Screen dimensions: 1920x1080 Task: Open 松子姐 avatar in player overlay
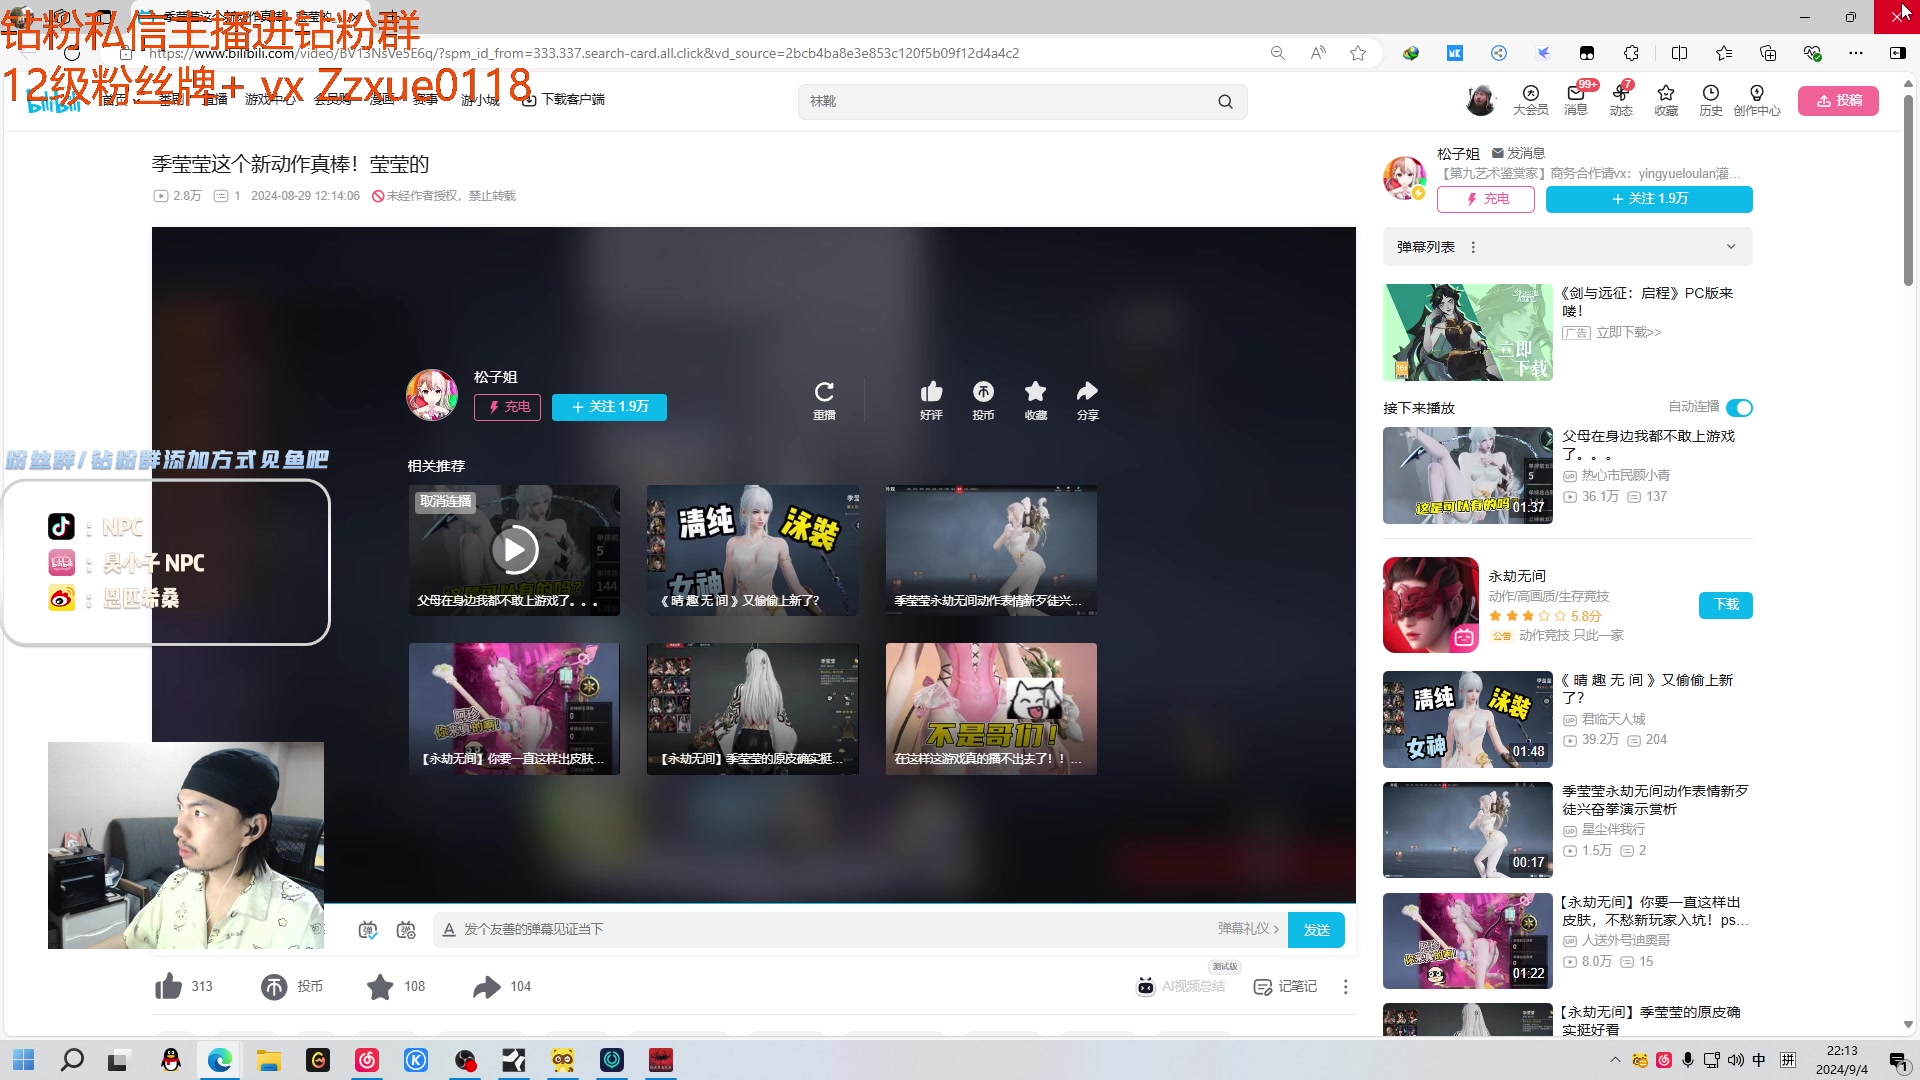[x=432, y=395]
